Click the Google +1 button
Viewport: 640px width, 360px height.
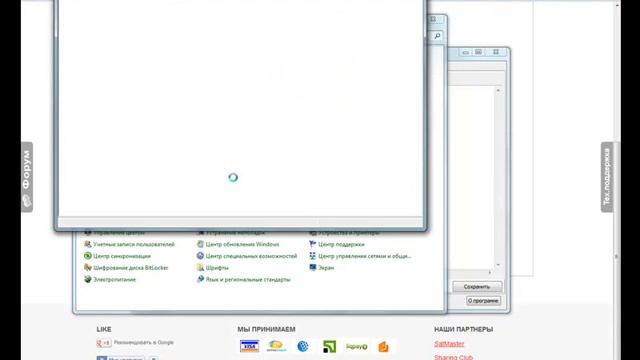point(104,343)
